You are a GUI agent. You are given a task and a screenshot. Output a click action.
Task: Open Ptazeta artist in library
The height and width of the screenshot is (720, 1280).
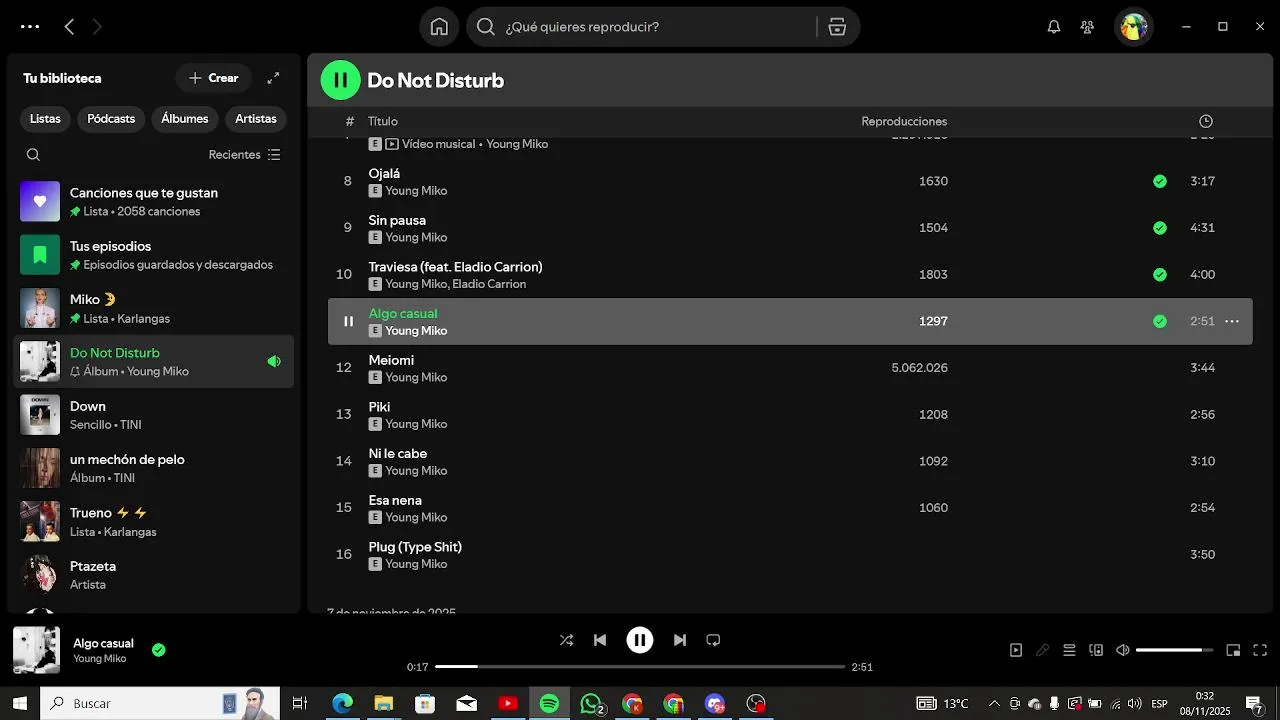[154, 575]
